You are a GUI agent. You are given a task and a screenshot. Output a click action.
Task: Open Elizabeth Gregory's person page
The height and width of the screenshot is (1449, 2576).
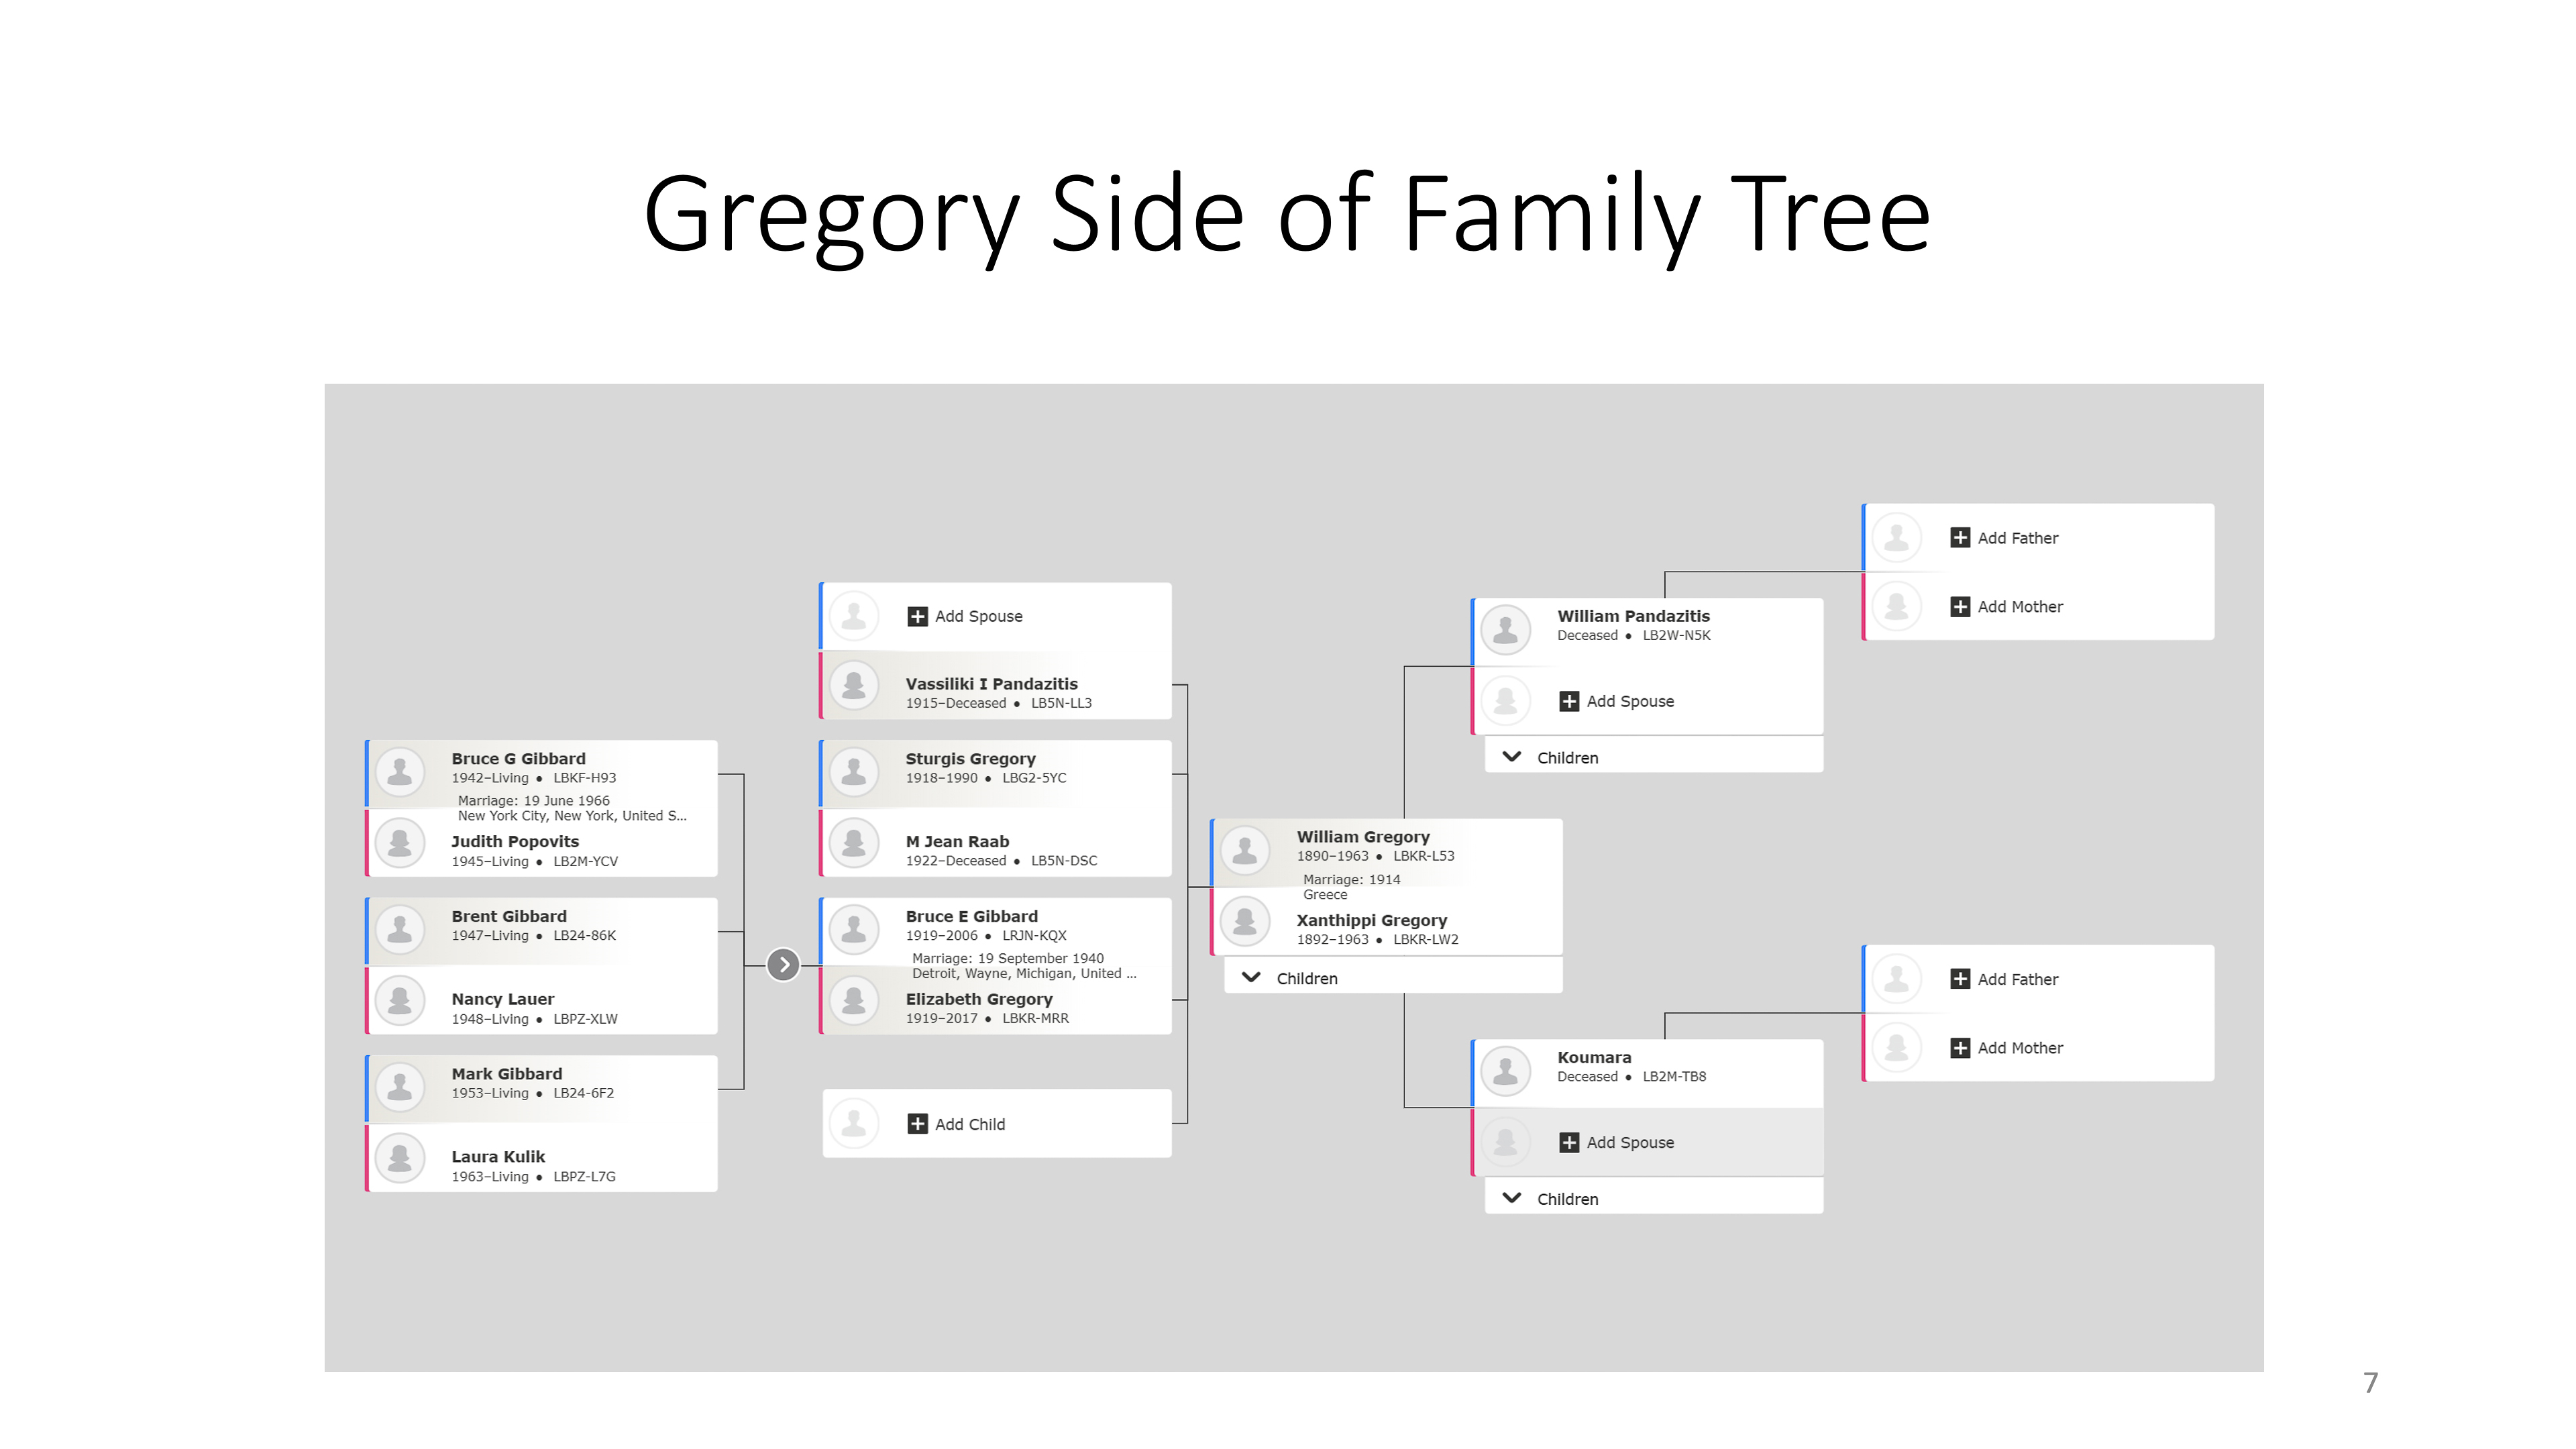pos(978,999)
